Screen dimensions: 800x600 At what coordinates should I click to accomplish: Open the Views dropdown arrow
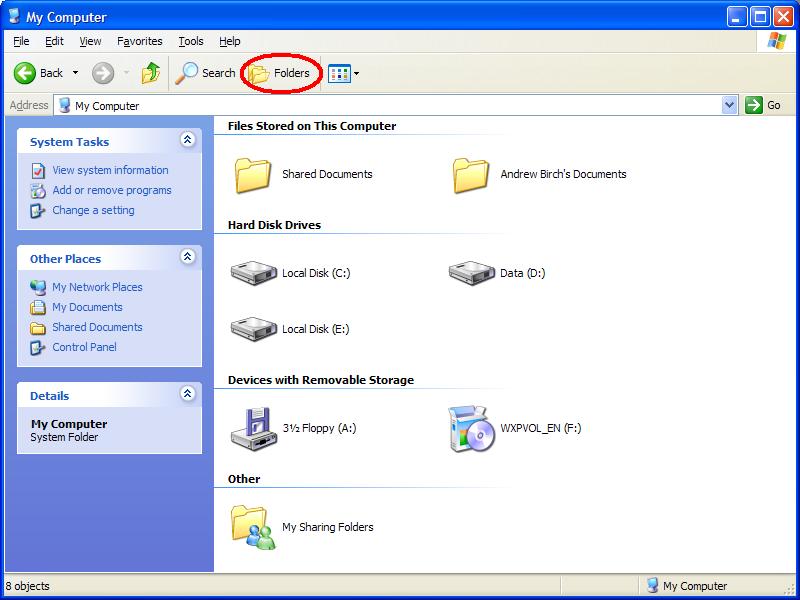[x=357, y=73]
